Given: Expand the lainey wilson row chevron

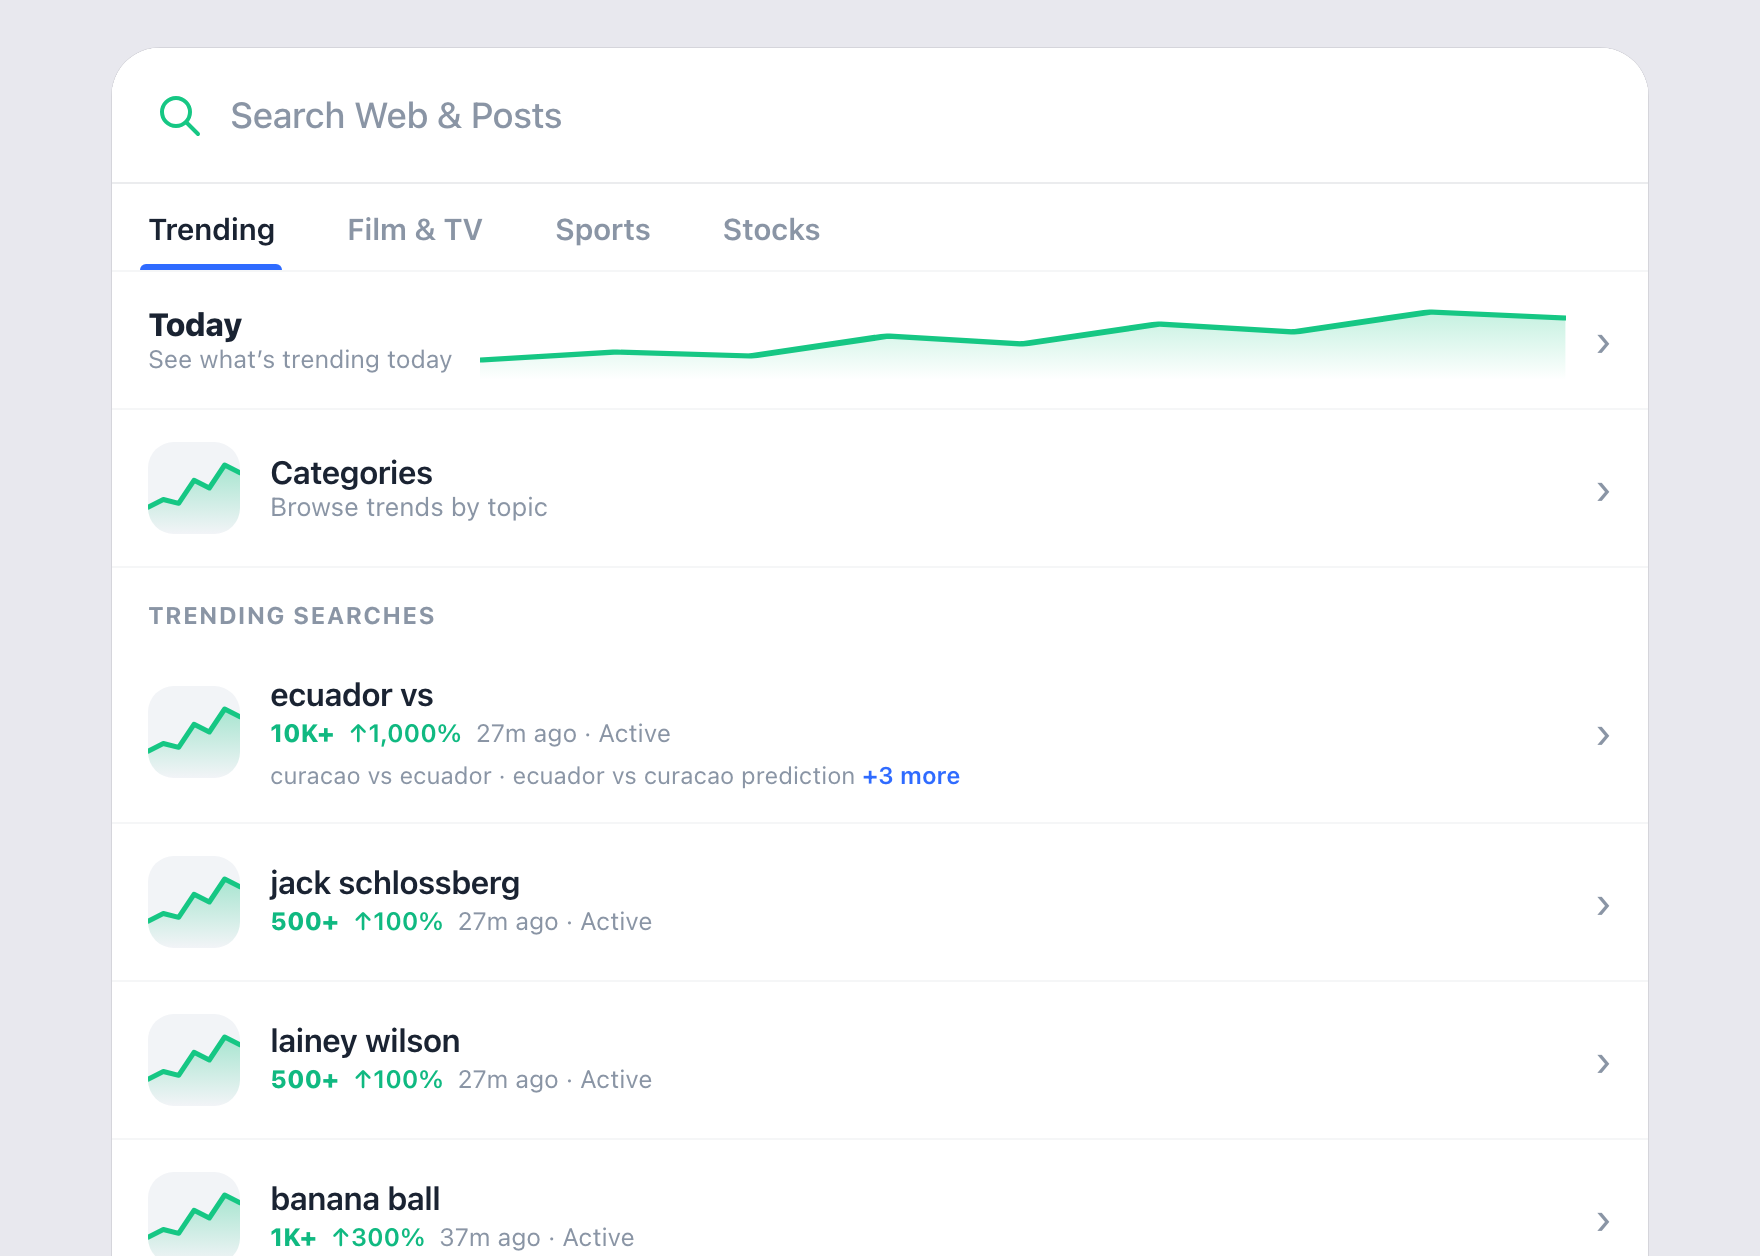Looking at the screenshot, I should coord(1603,1064).
